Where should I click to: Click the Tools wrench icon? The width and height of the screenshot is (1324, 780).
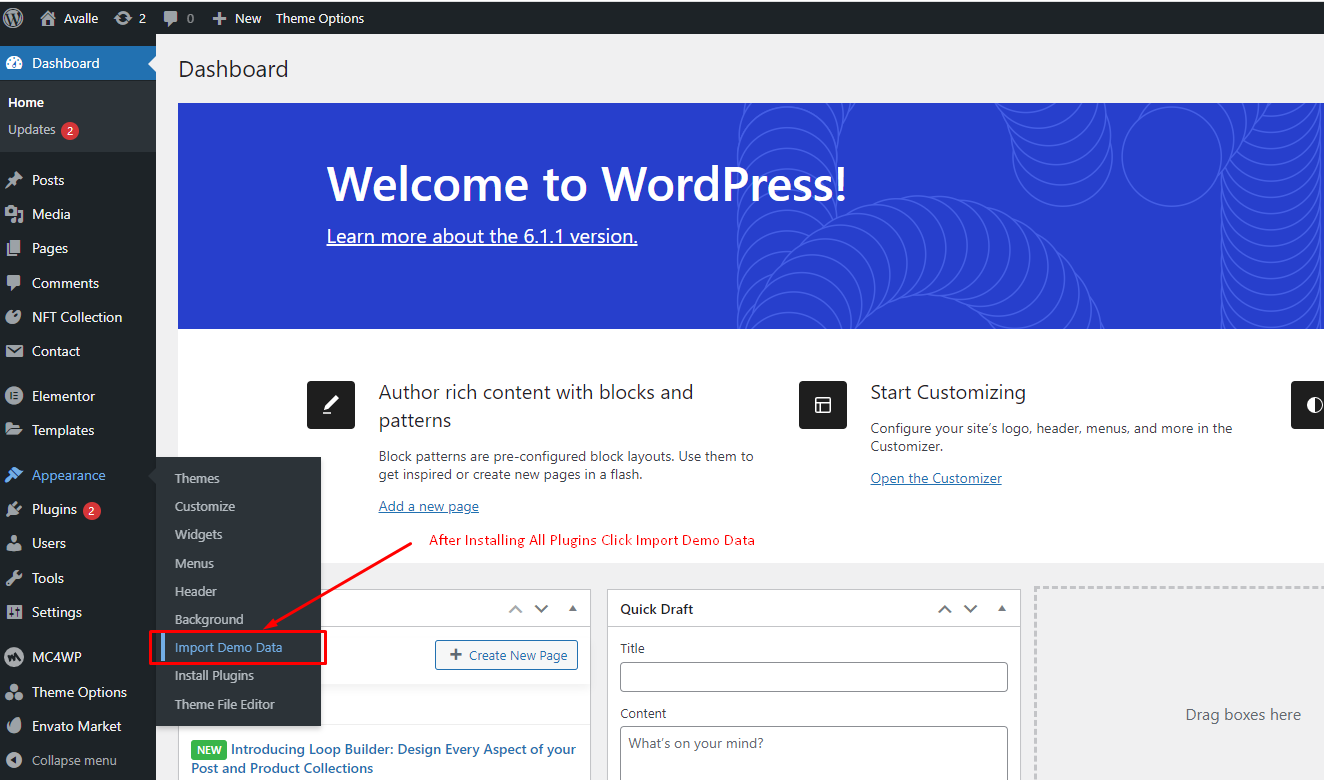(x=14, y=578)
